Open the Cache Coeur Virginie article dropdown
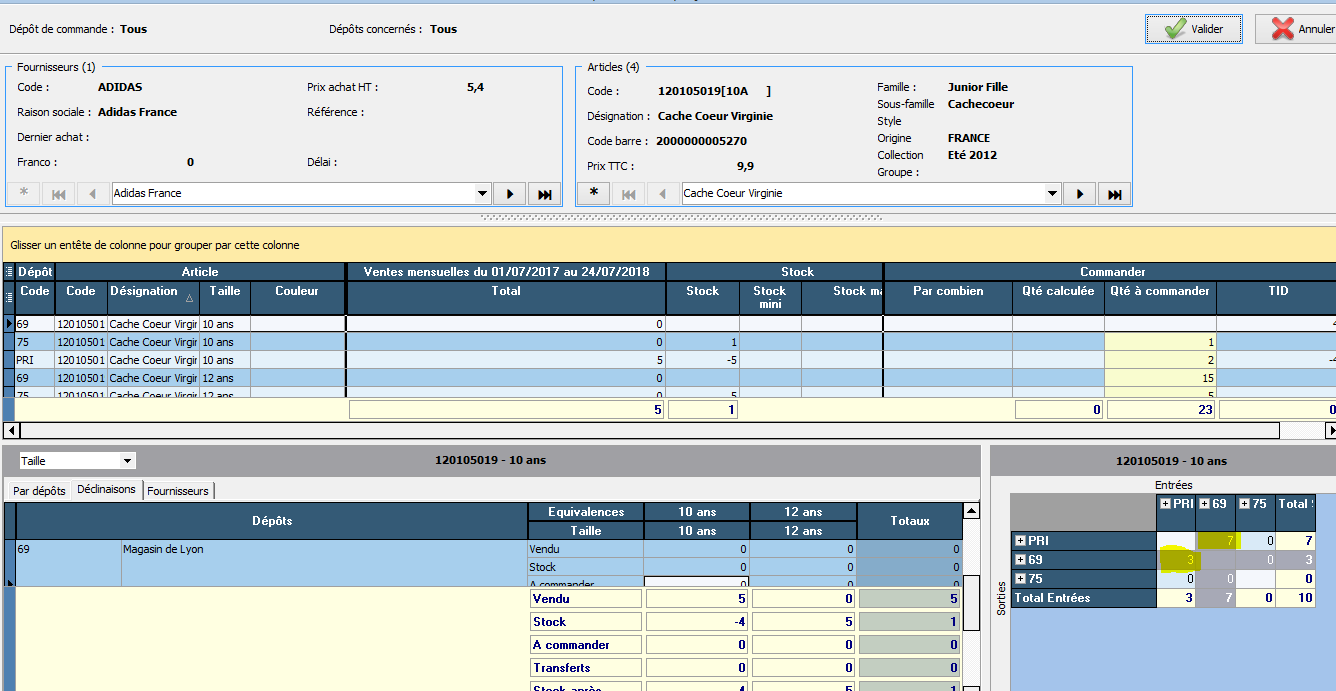 tap(1051, 194)
